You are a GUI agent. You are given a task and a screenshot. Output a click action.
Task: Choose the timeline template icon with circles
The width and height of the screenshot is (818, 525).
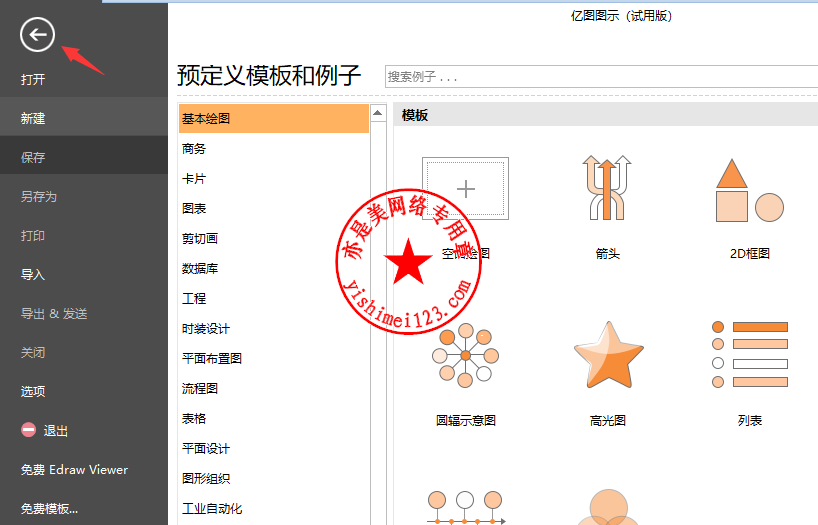click(x=465, y=507)
